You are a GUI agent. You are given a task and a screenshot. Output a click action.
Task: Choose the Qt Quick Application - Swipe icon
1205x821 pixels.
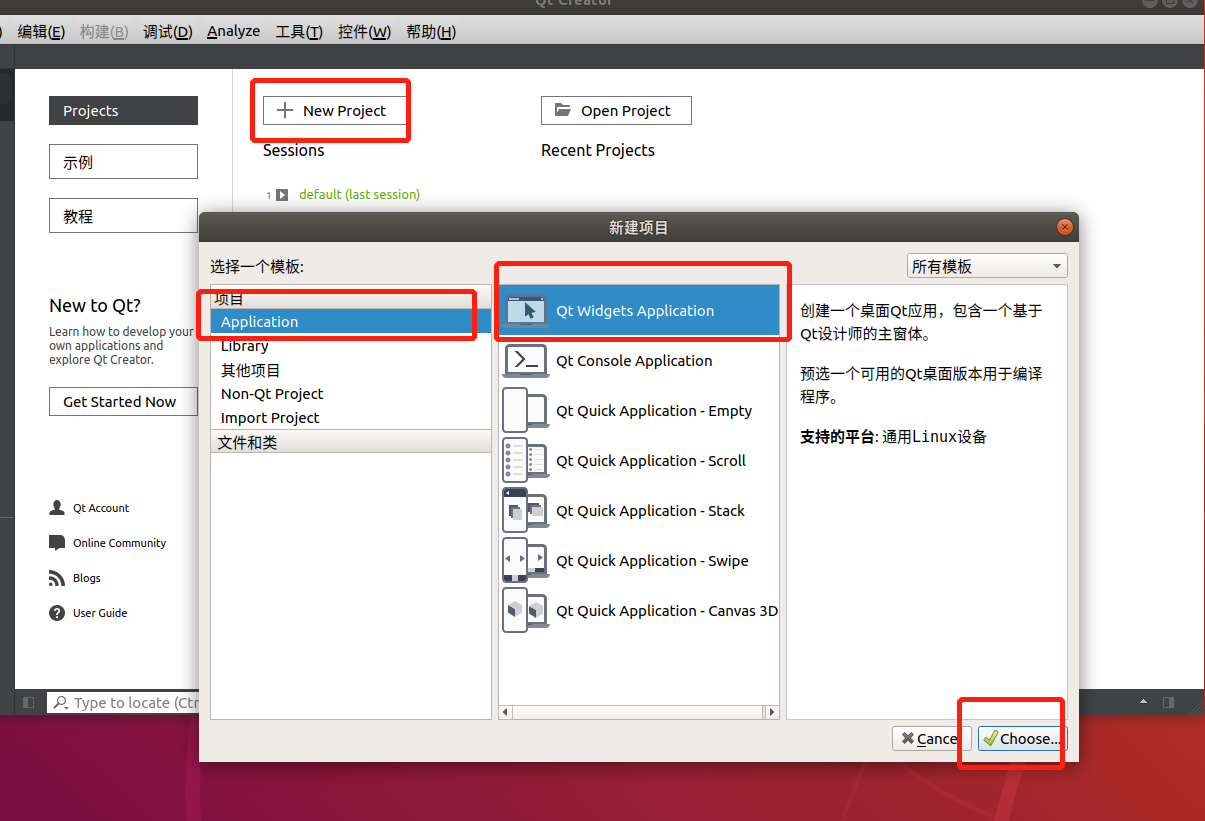526,561
